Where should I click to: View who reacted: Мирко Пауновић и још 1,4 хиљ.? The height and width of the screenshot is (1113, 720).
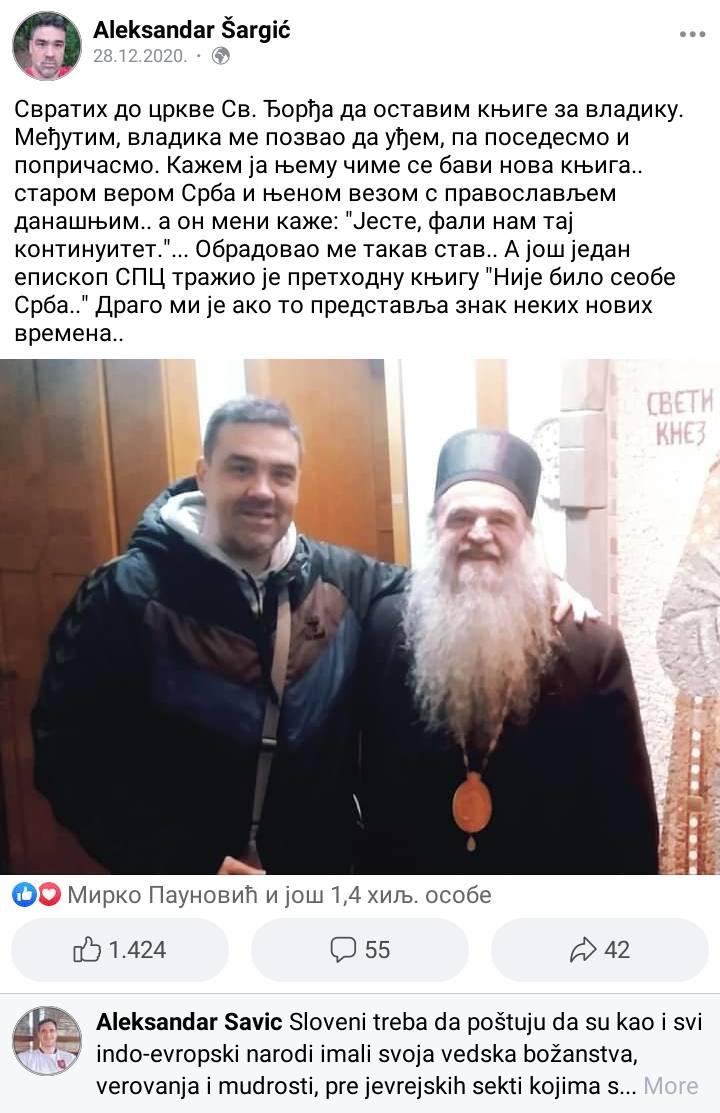click(x=279, y=895)
